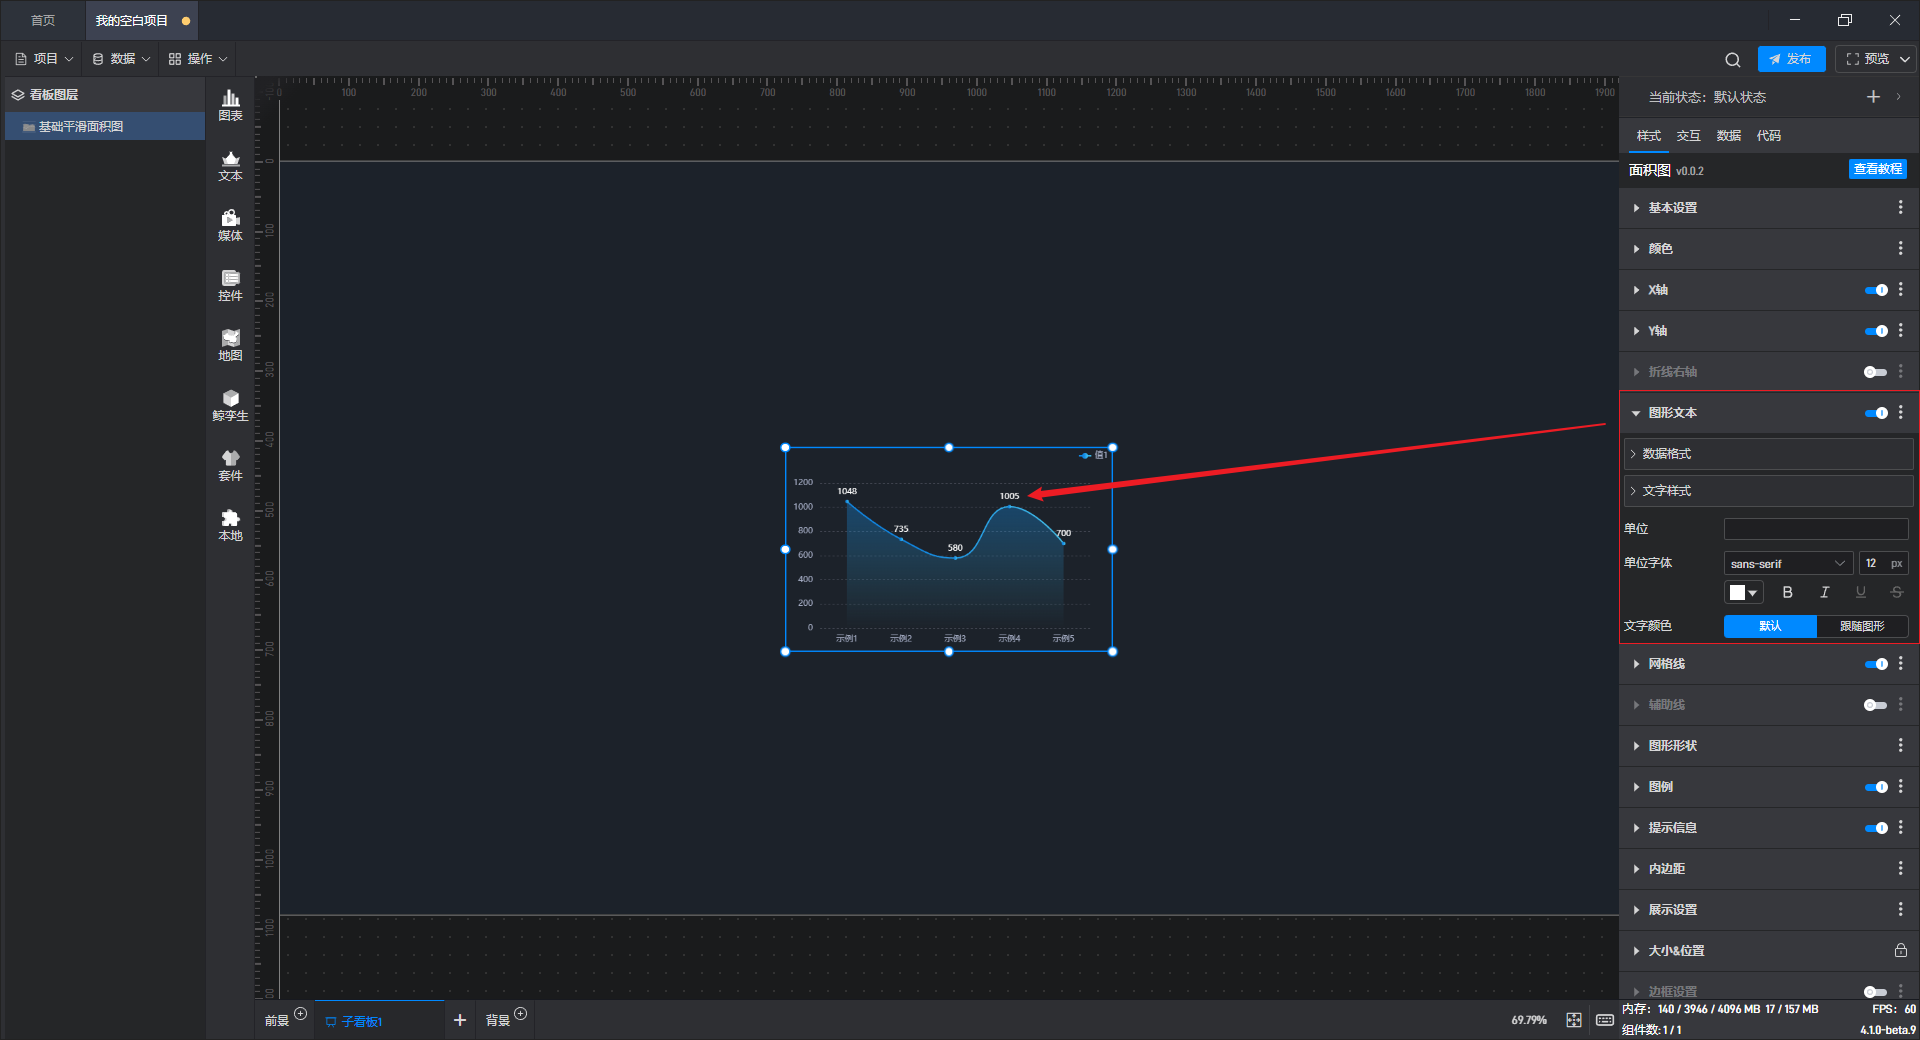The image size is (1920, 1040).
Task: Toggle the Y轴 switch
Action: (1876, 331)
